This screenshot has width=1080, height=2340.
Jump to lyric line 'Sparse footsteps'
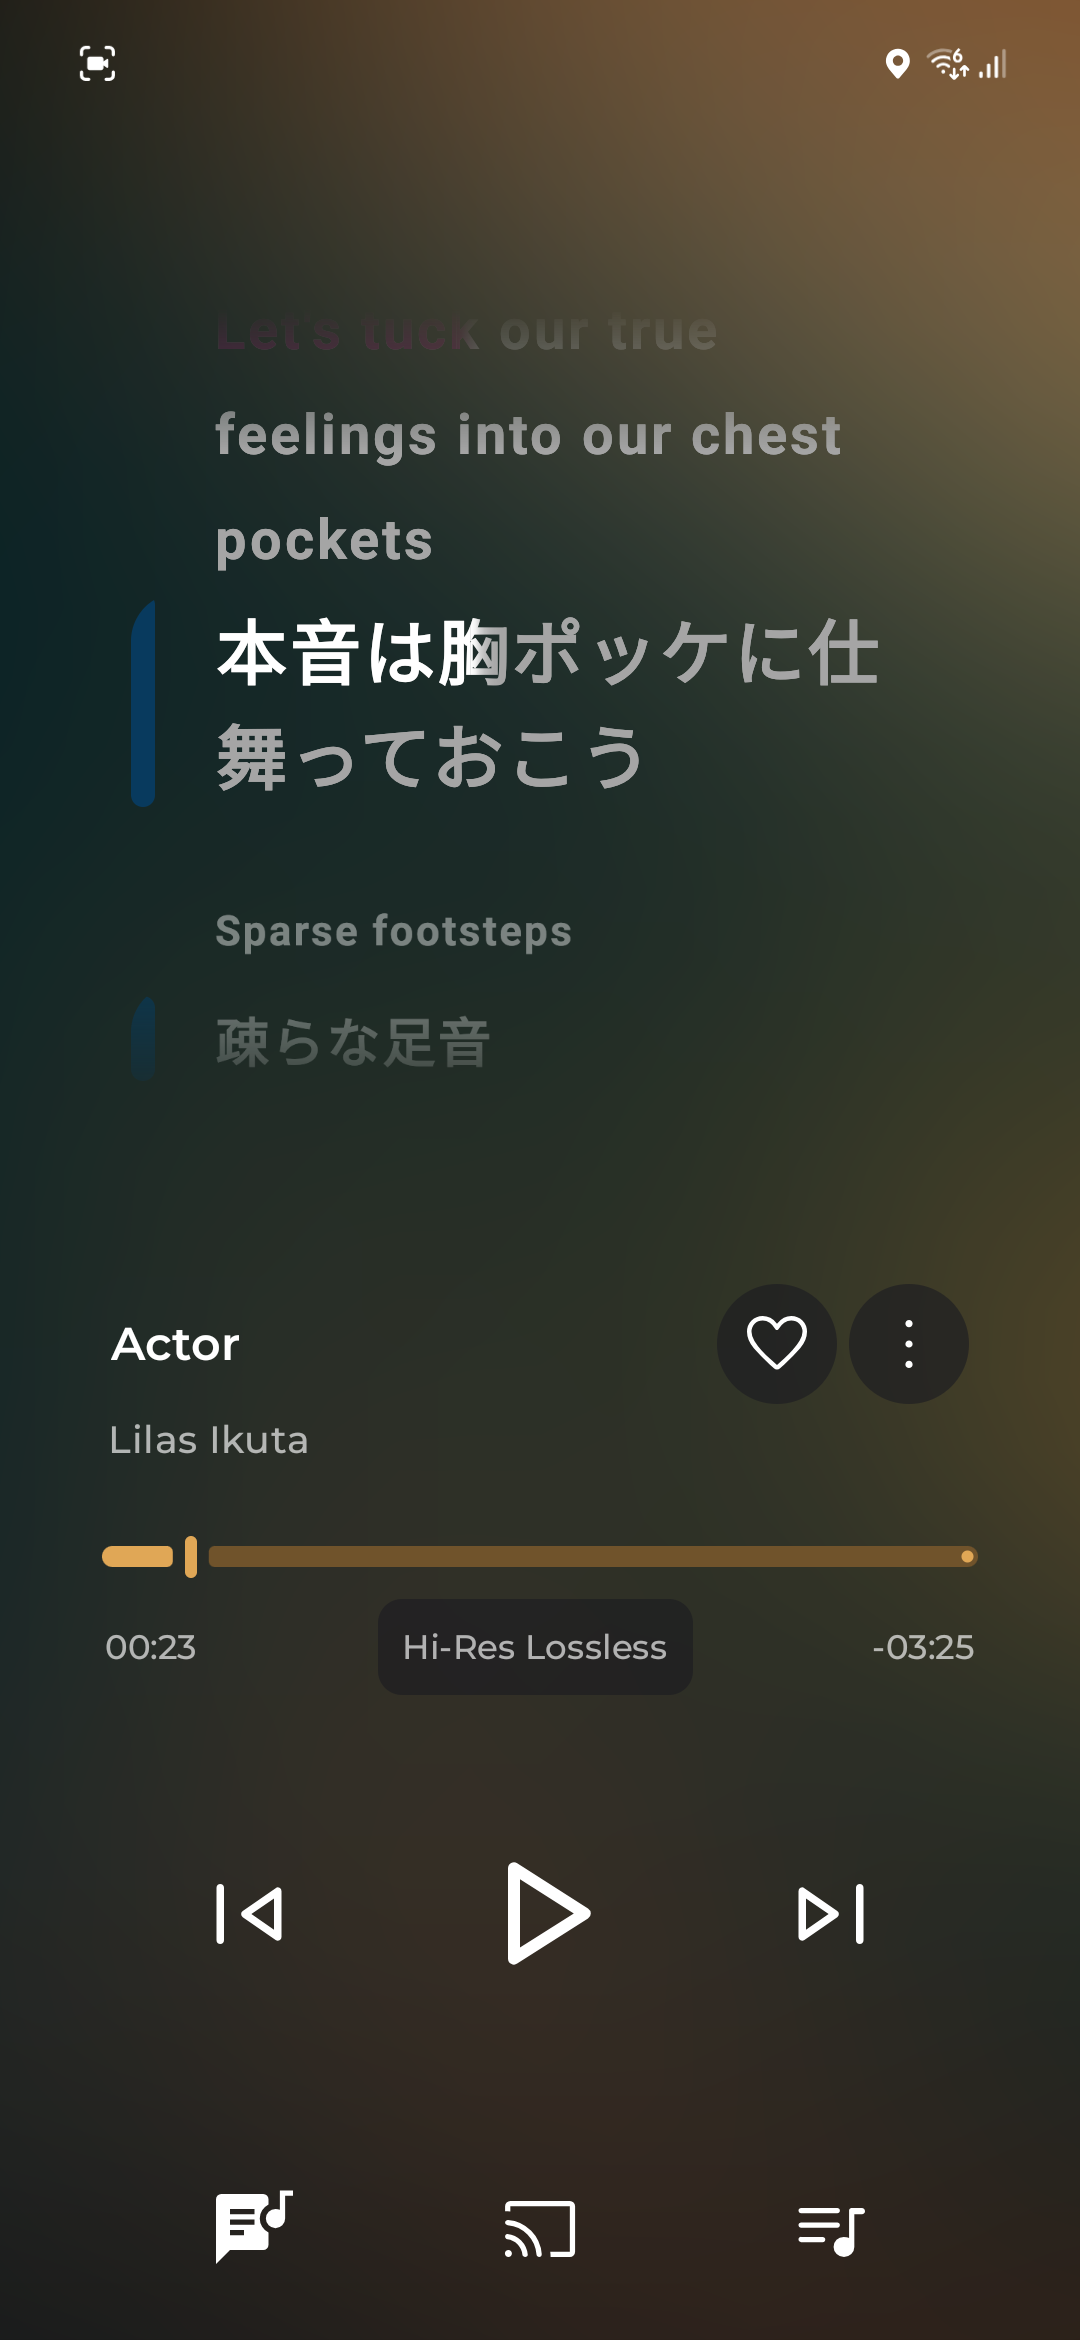(394, 931)
